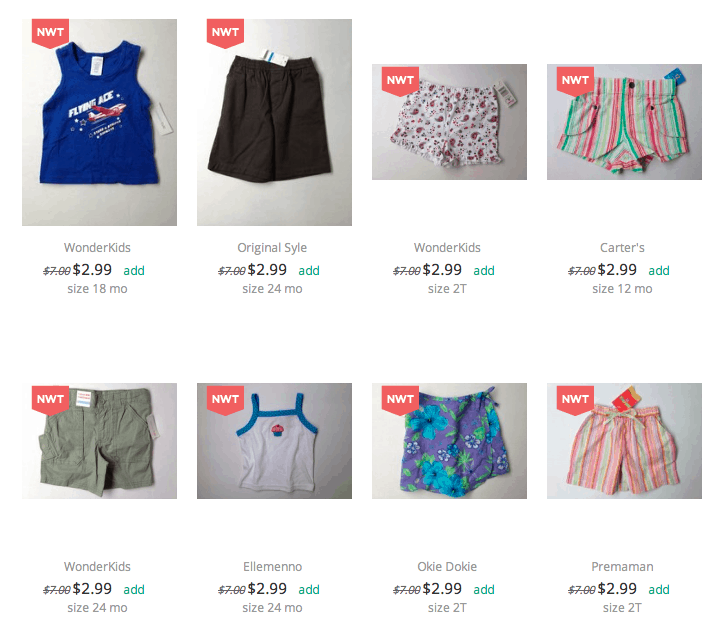The height and width of the screenshot is (617, 710).
Task: Add WonderKids size 18 mo item to cart
Action: [x=134, y=271]
